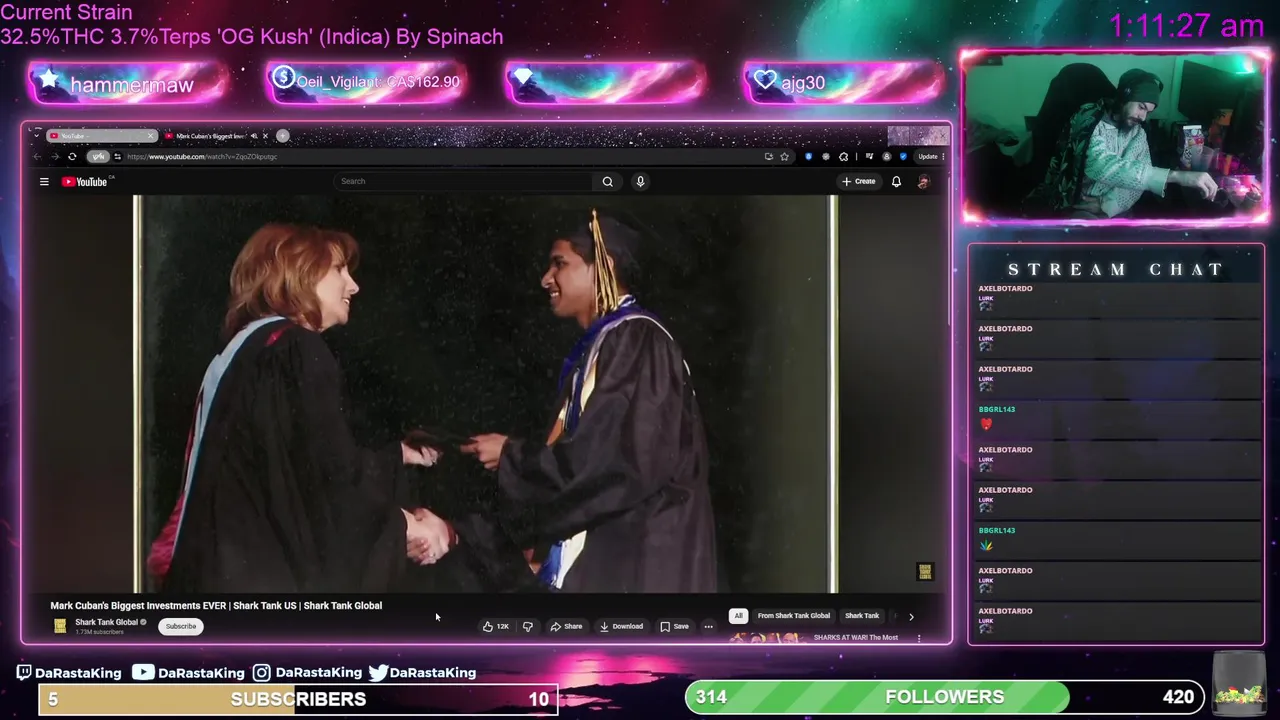Click the 1.73M subscribers count text
Image resolution: width=1280 pixels, height=720 pixels.
99,632
